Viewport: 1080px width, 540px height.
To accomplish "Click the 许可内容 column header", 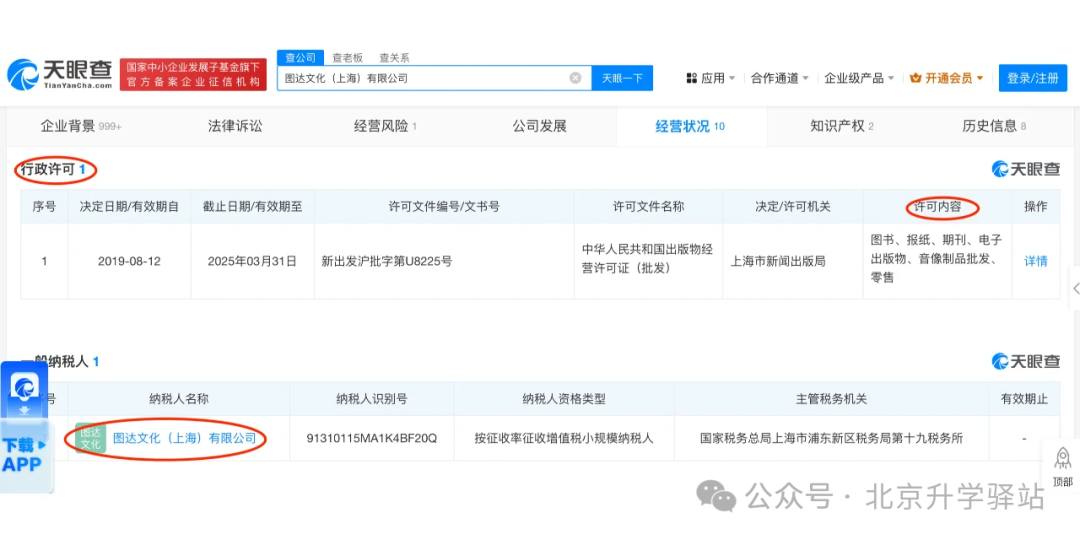I will click(937, 207).
